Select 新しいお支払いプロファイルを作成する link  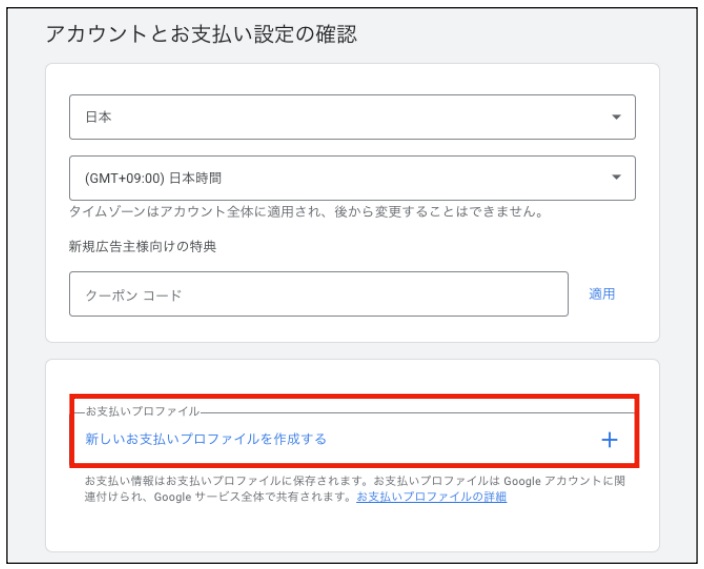(x=206, y=439)
